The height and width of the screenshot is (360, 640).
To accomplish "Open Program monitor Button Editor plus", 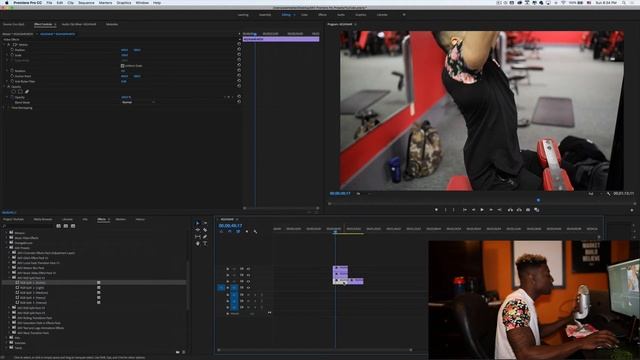I will tap(632, 210).
